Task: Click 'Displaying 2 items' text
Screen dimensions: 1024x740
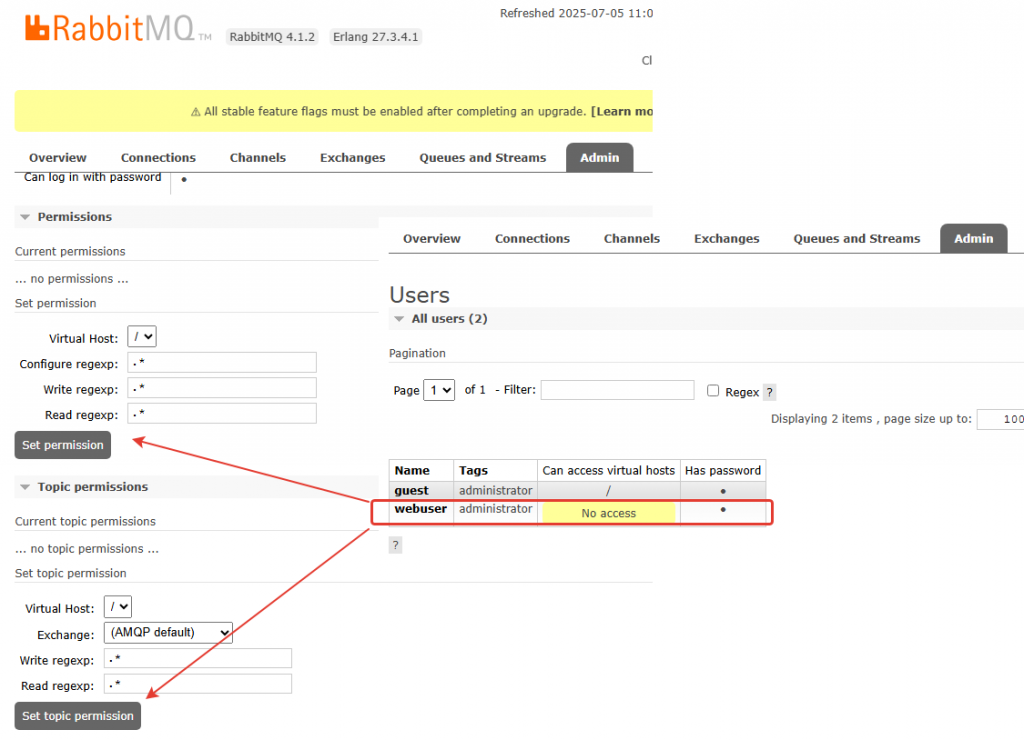Action: pos(822,419)
